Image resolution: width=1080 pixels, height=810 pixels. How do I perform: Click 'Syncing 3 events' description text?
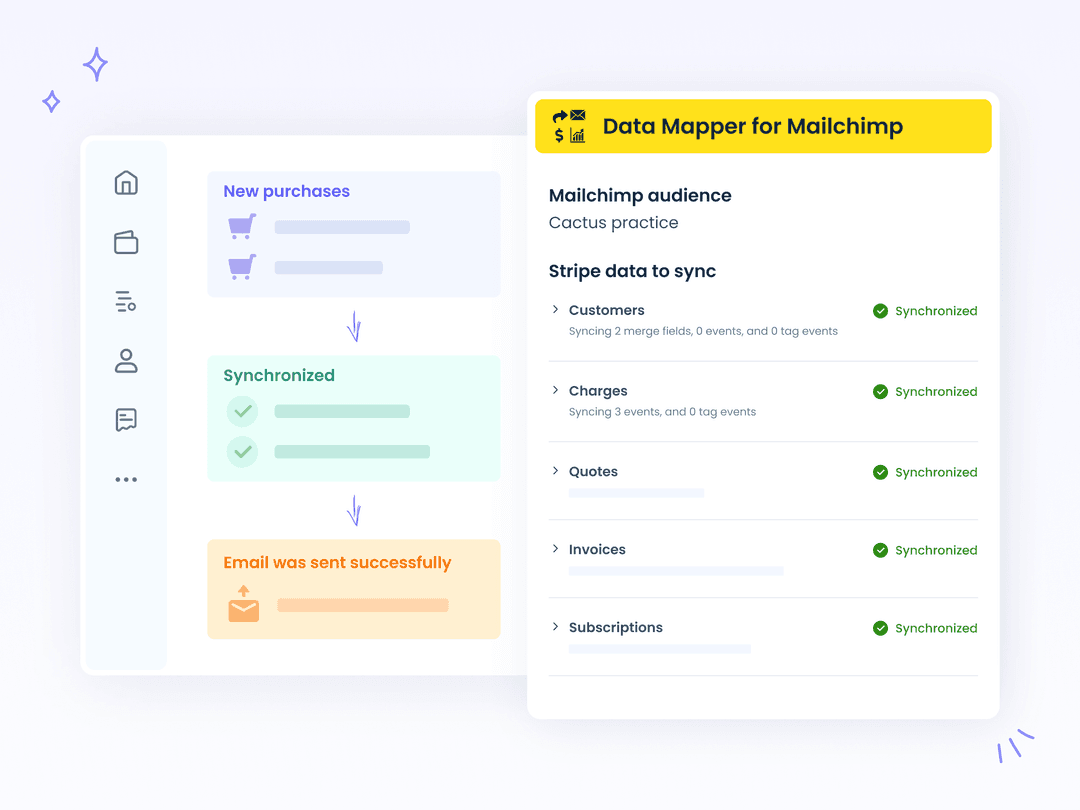(662, 412)
